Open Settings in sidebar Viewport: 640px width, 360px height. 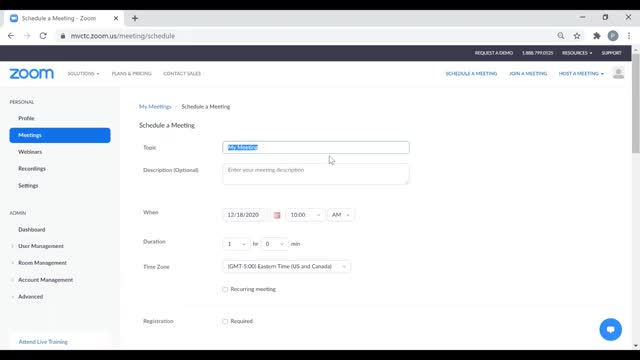coord(28,186)
